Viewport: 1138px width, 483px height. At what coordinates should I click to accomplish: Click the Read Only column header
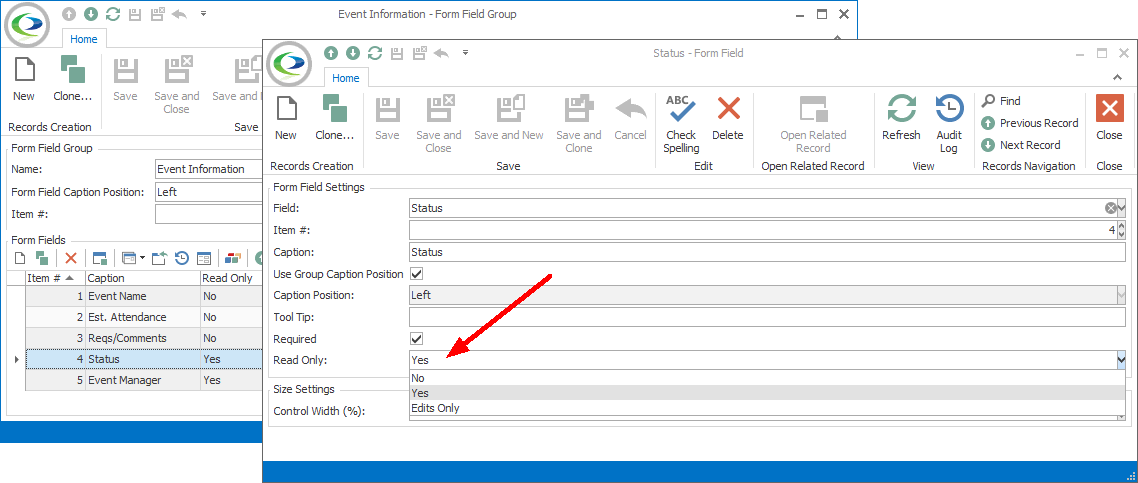[x=230, y=278]
